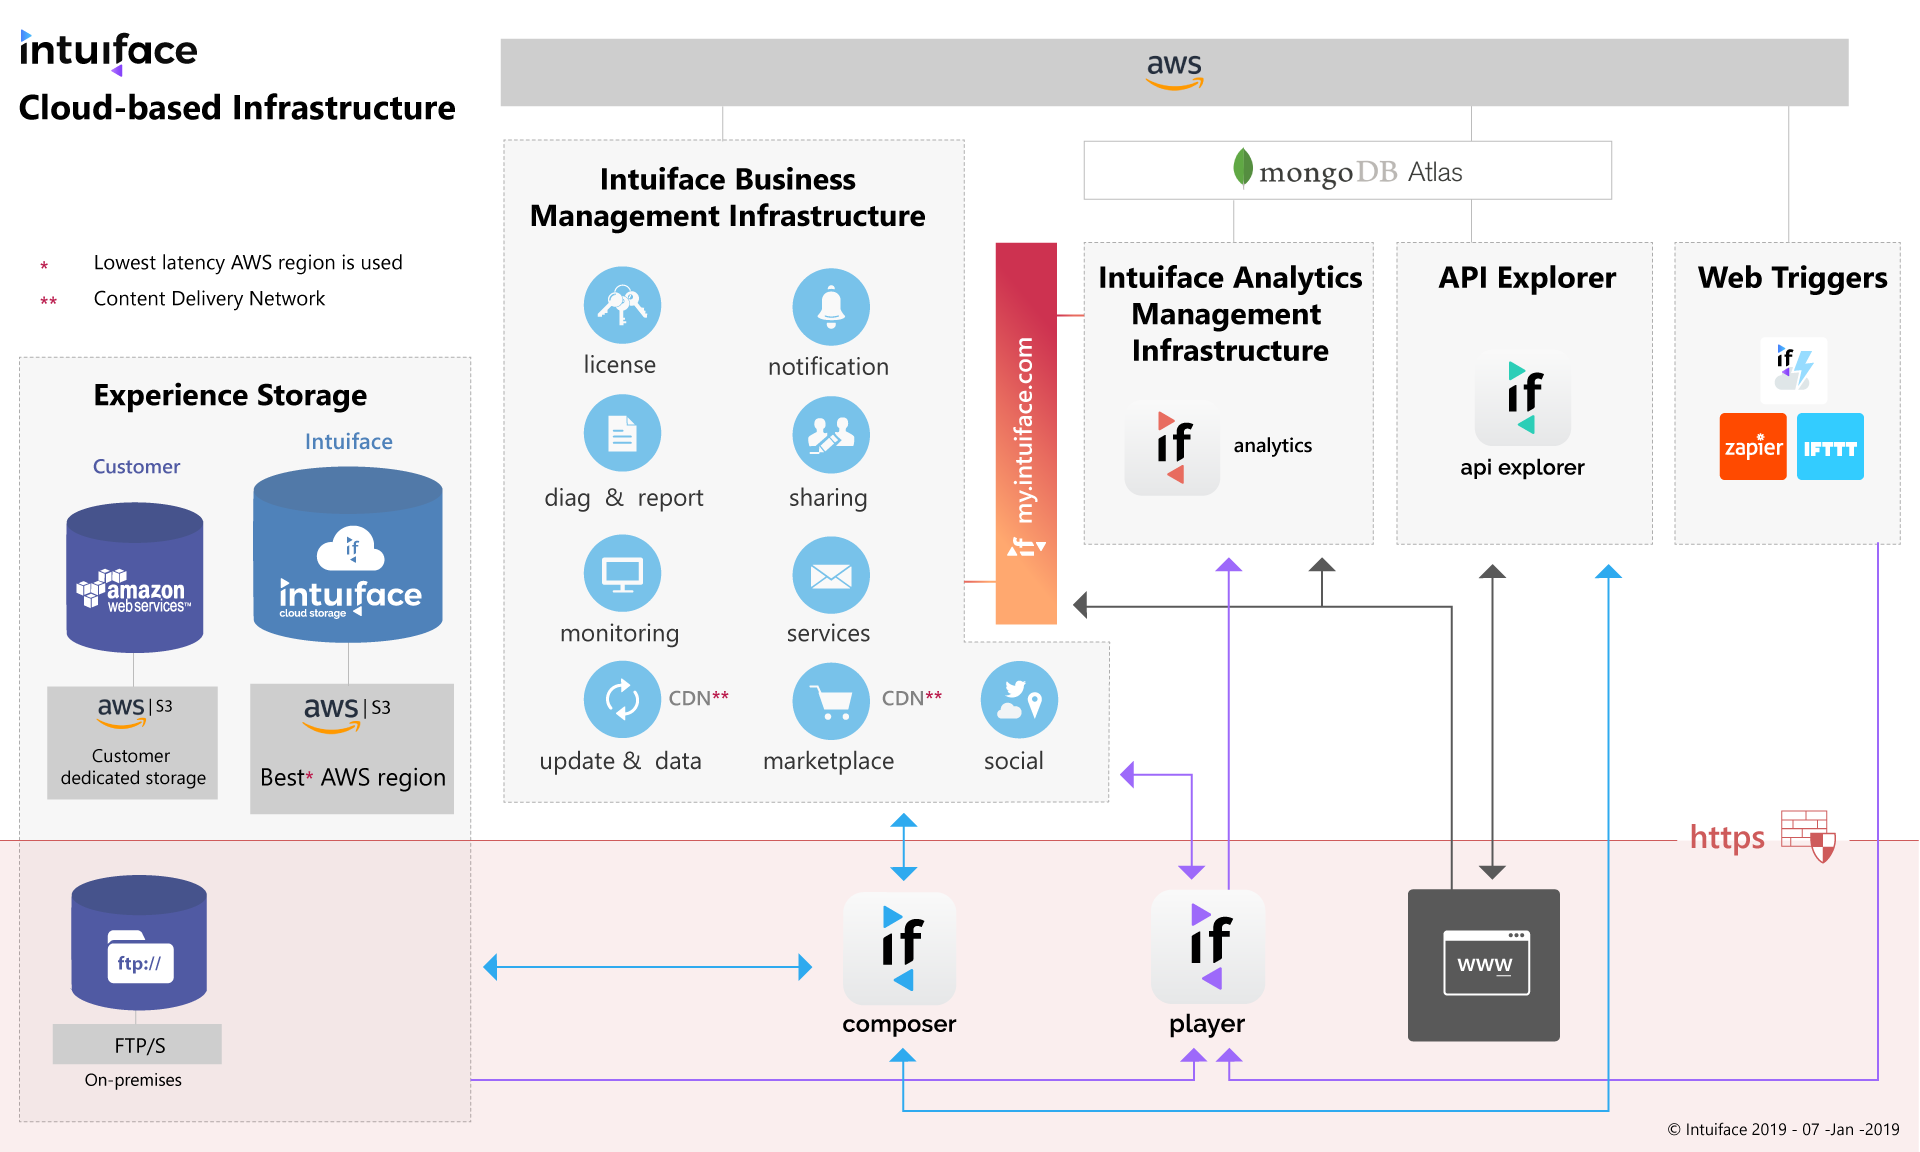
Task: Click the social icon
Action: pyautogui.click(x=1019, y=700)
